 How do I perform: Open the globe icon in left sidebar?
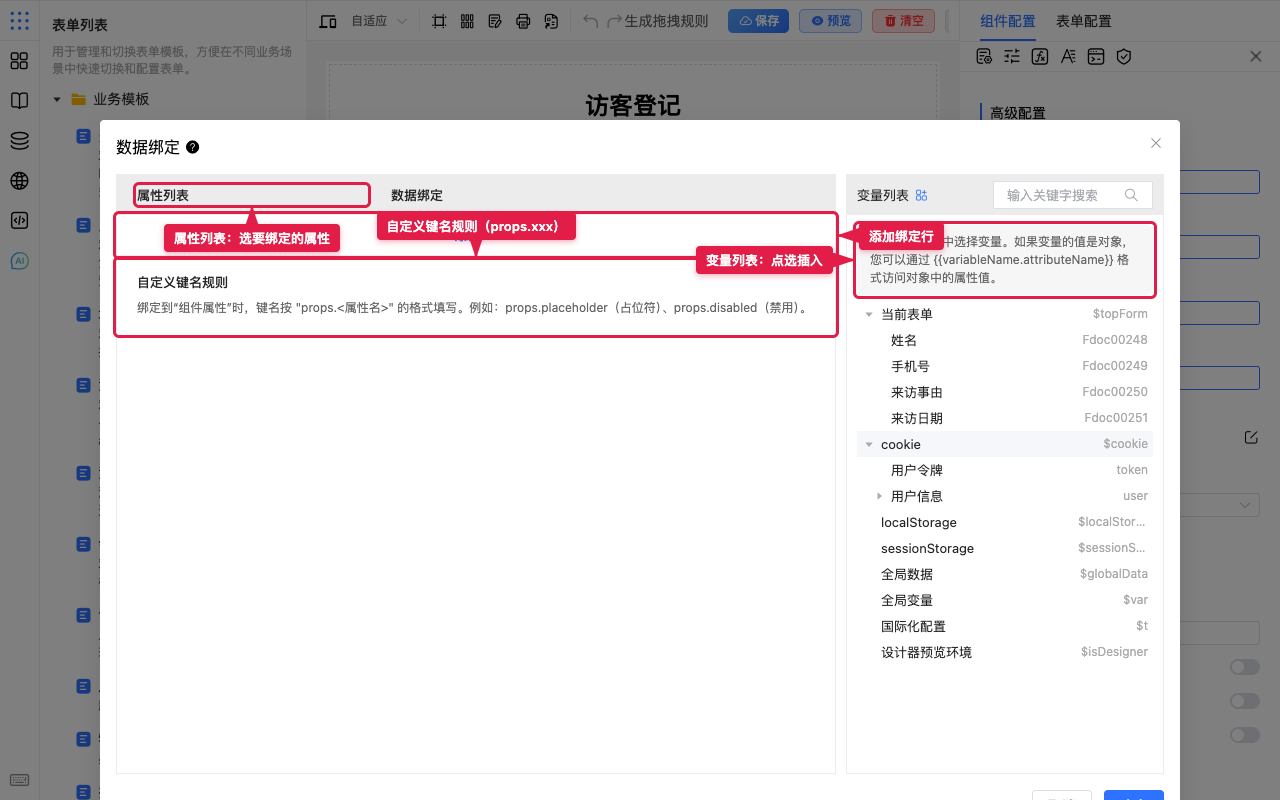[x=19, y=181]
